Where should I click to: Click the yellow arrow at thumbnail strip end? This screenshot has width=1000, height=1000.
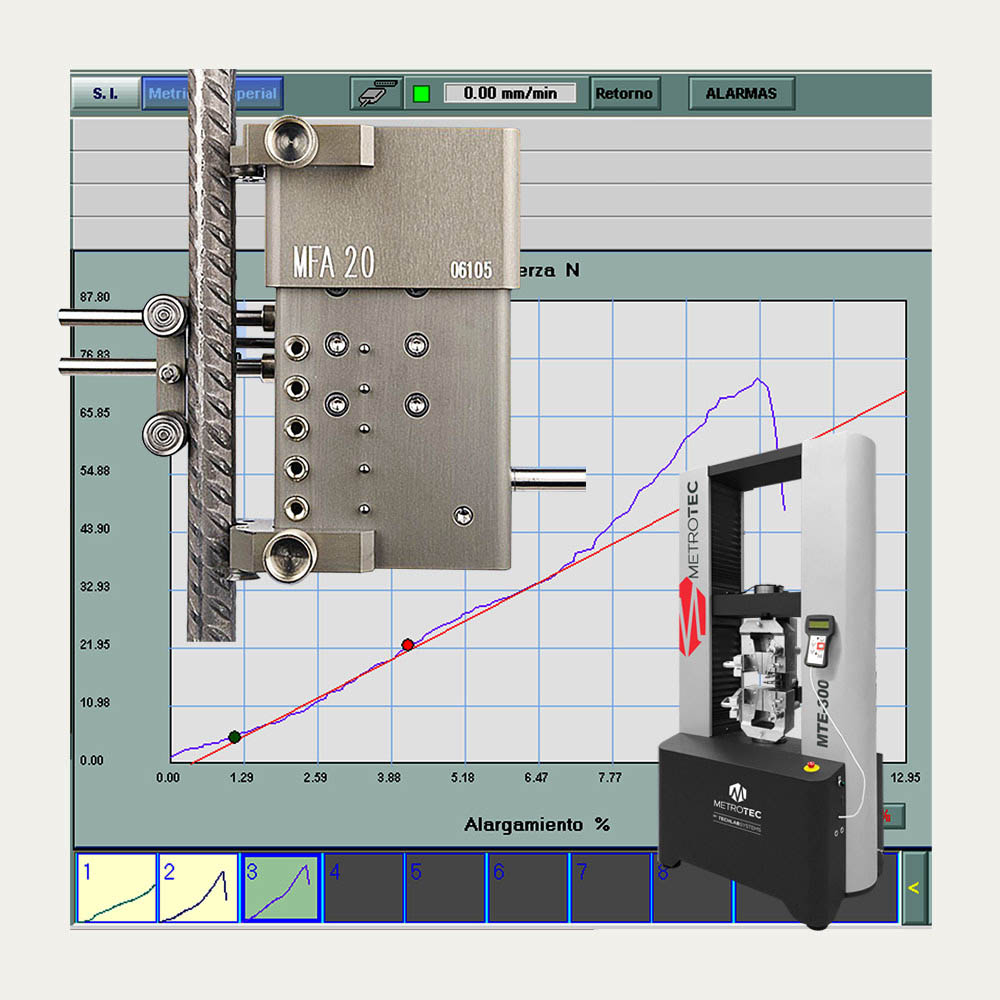(913, 887)
